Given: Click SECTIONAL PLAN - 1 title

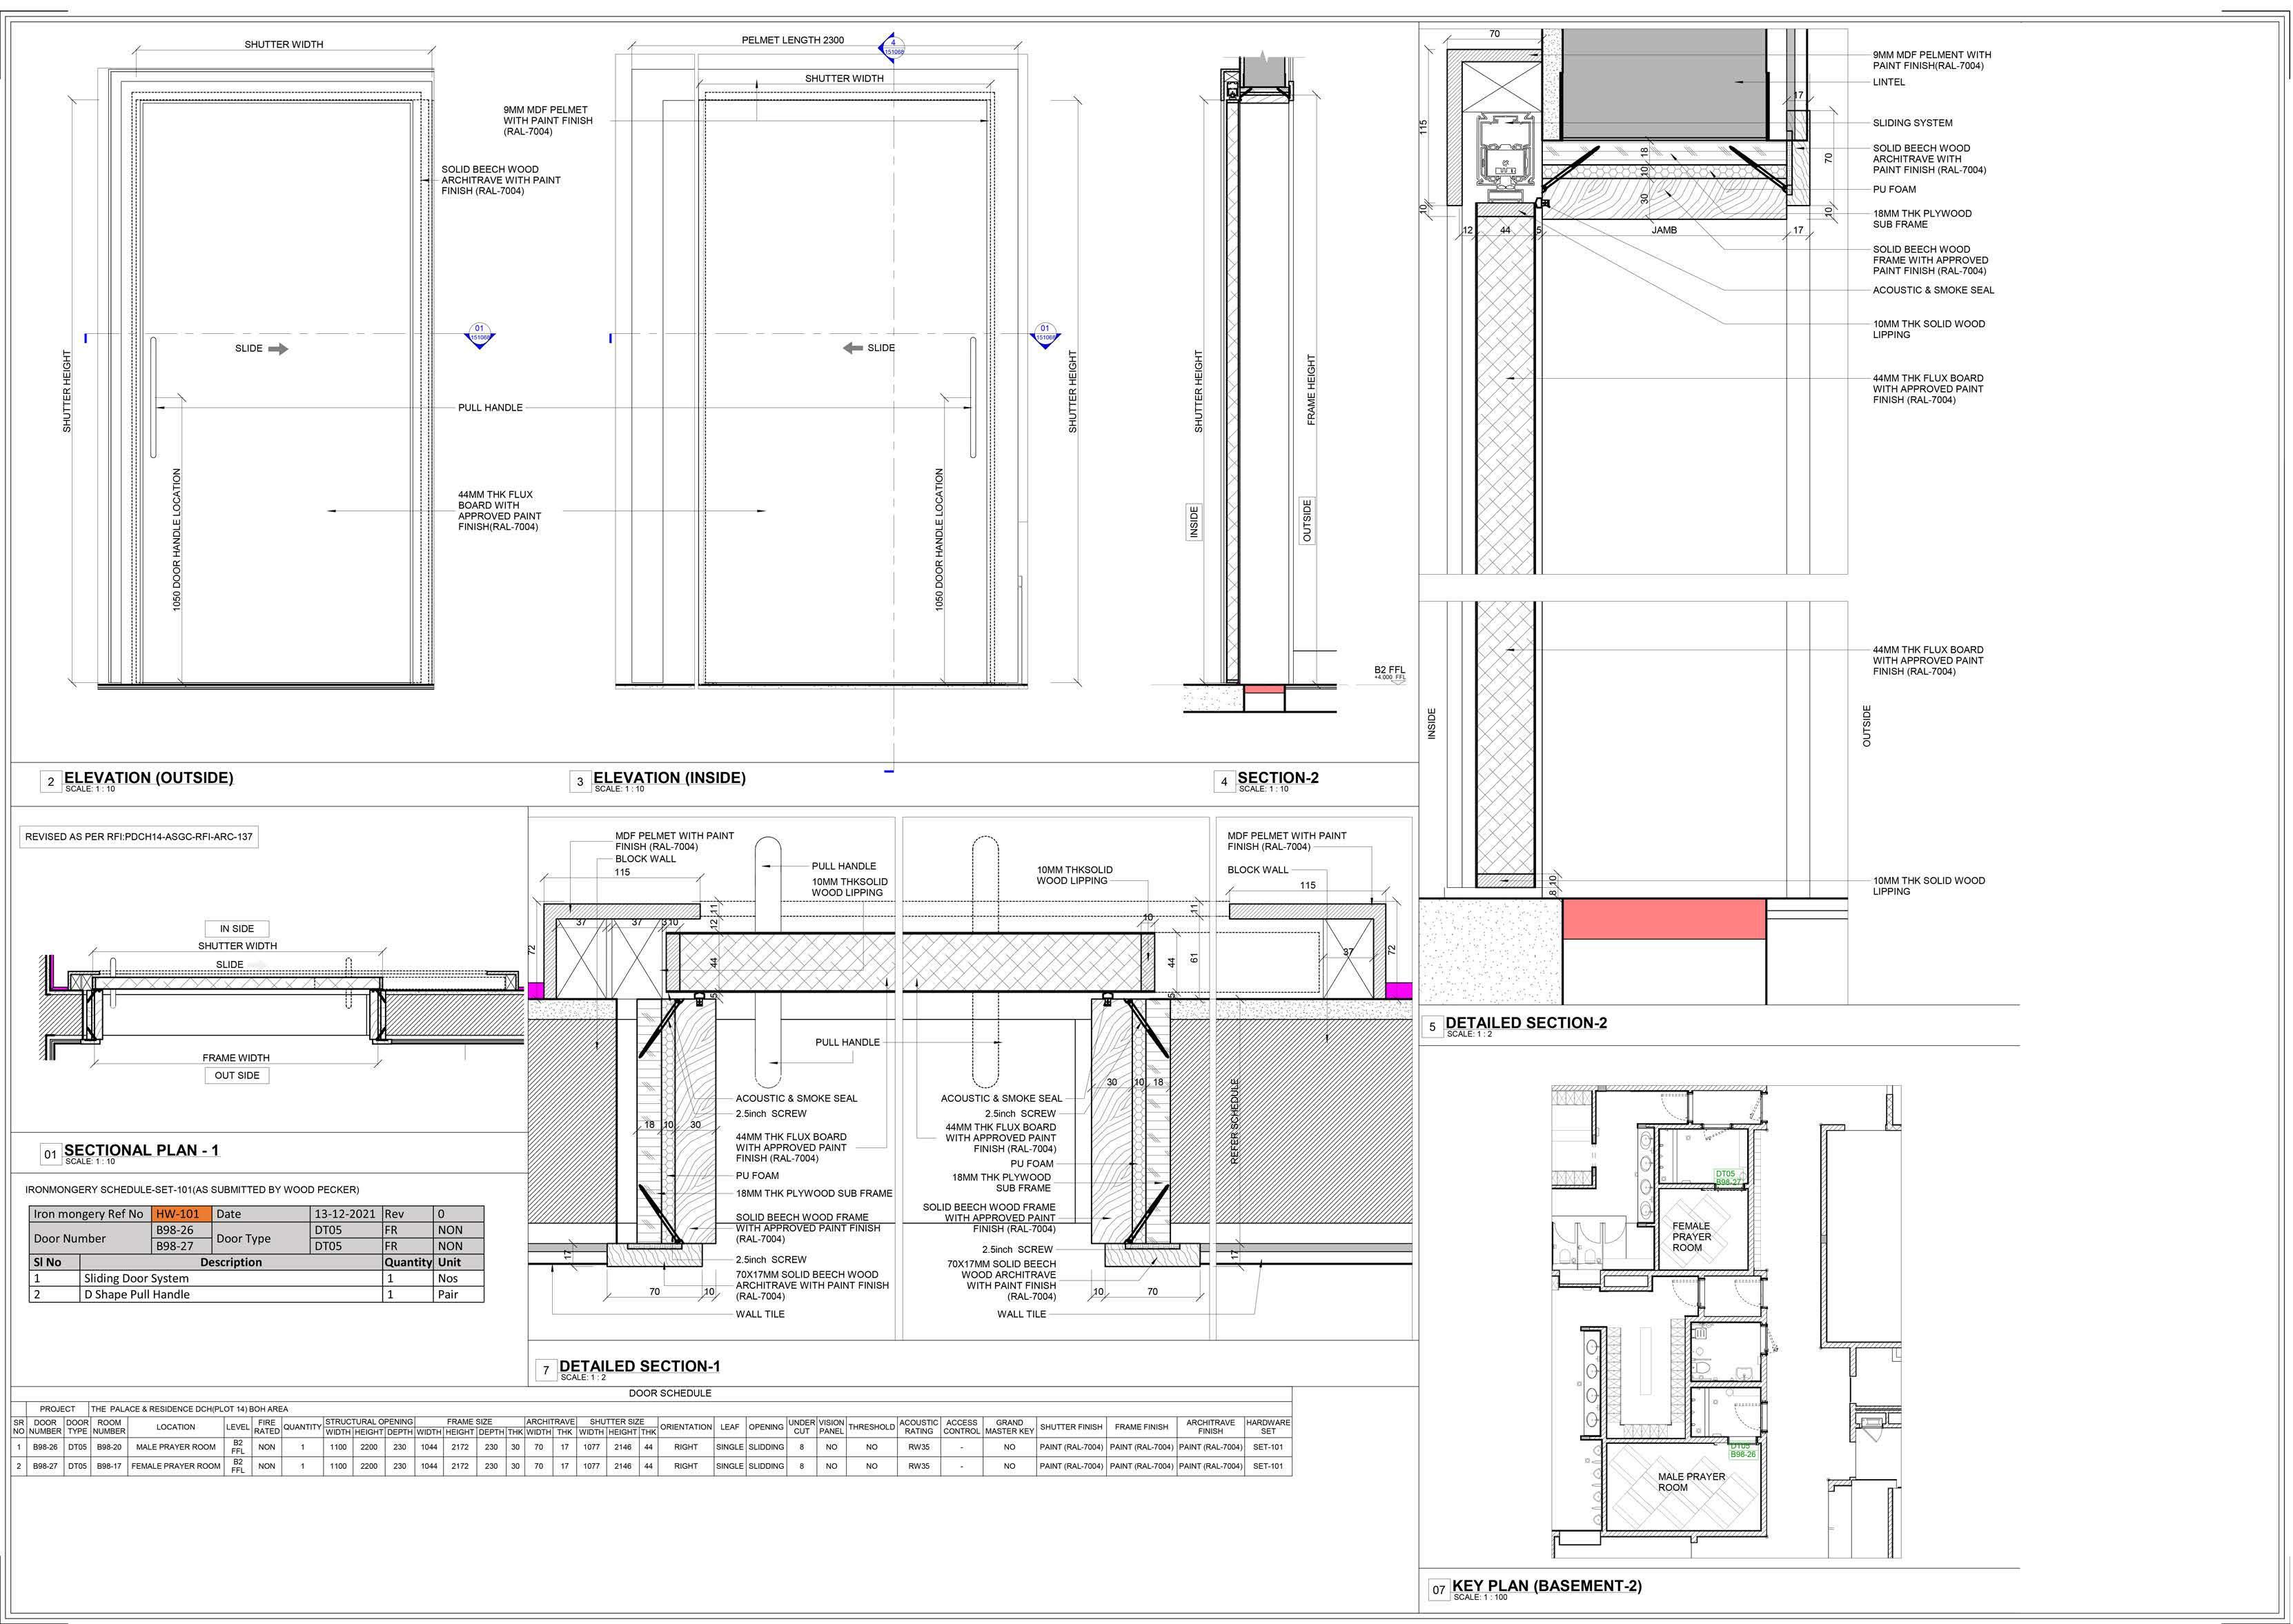Looking at the screenshot, I should pyautogui.click(x=141, y=1151).
